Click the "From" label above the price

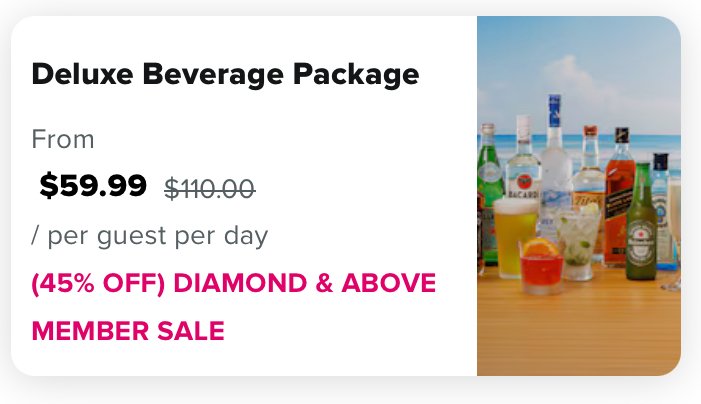point(63,139)
